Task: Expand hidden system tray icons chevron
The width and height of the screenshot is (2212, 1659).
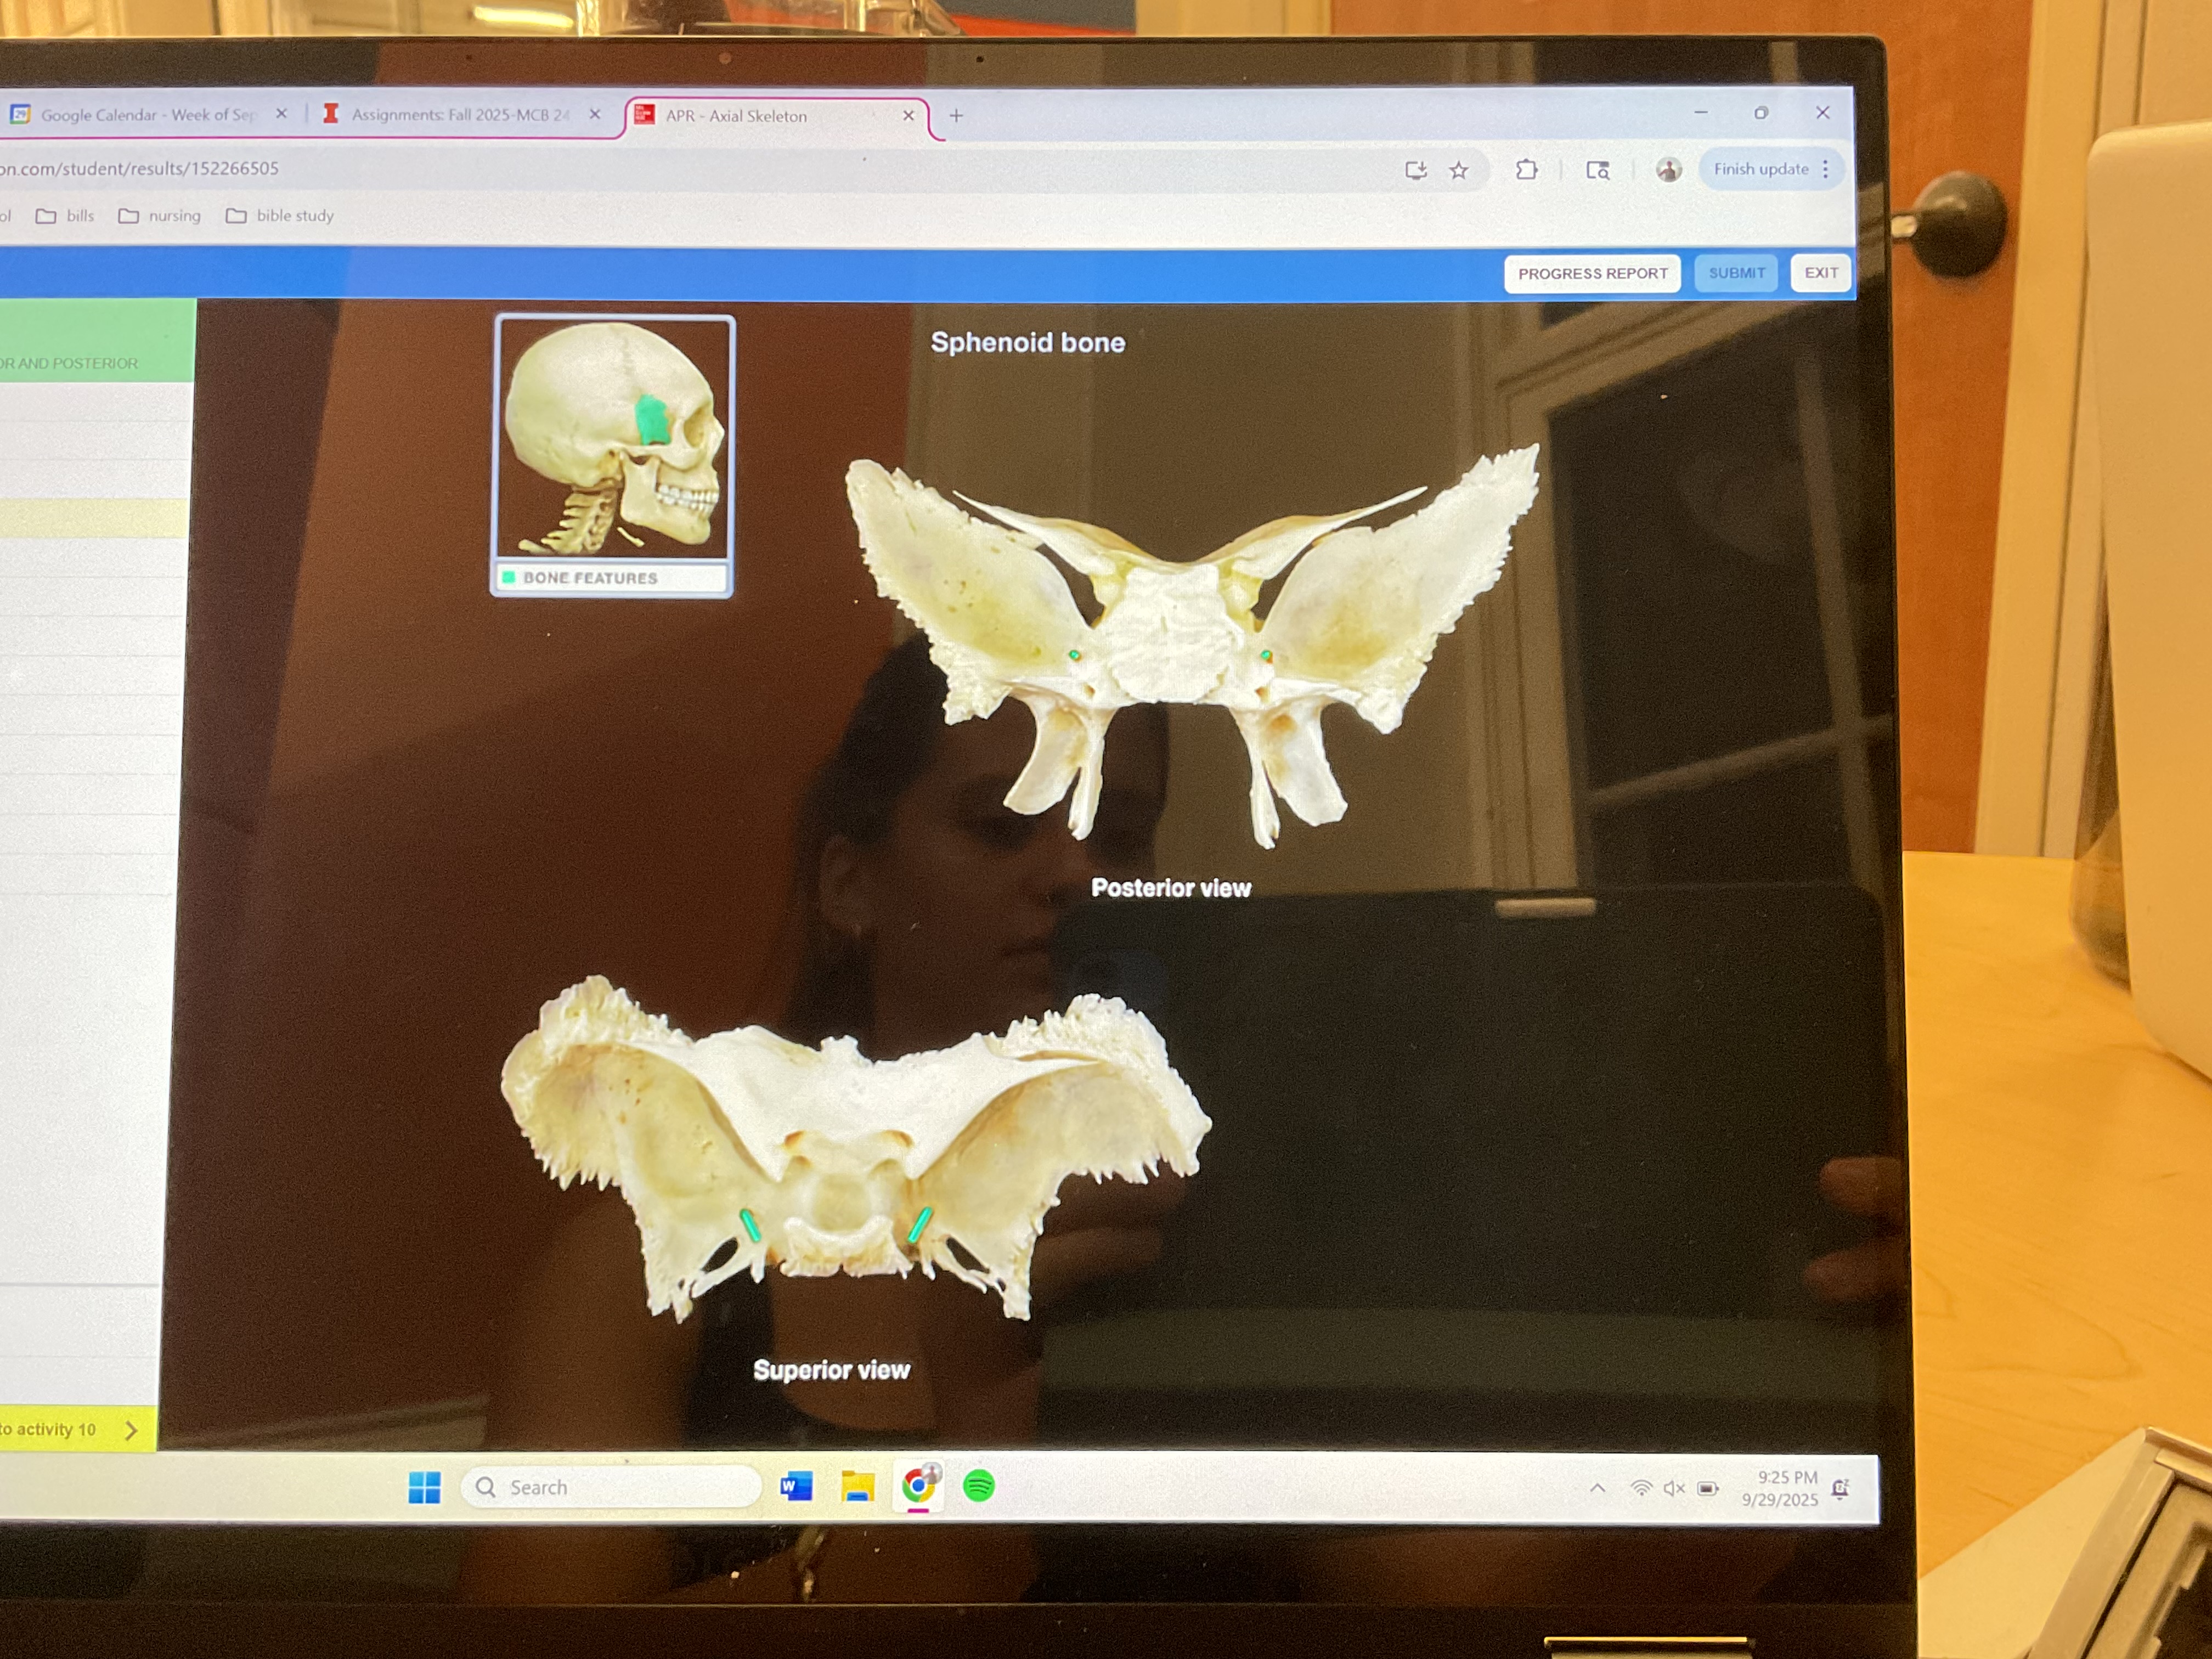Action: pos(1598,1488)
